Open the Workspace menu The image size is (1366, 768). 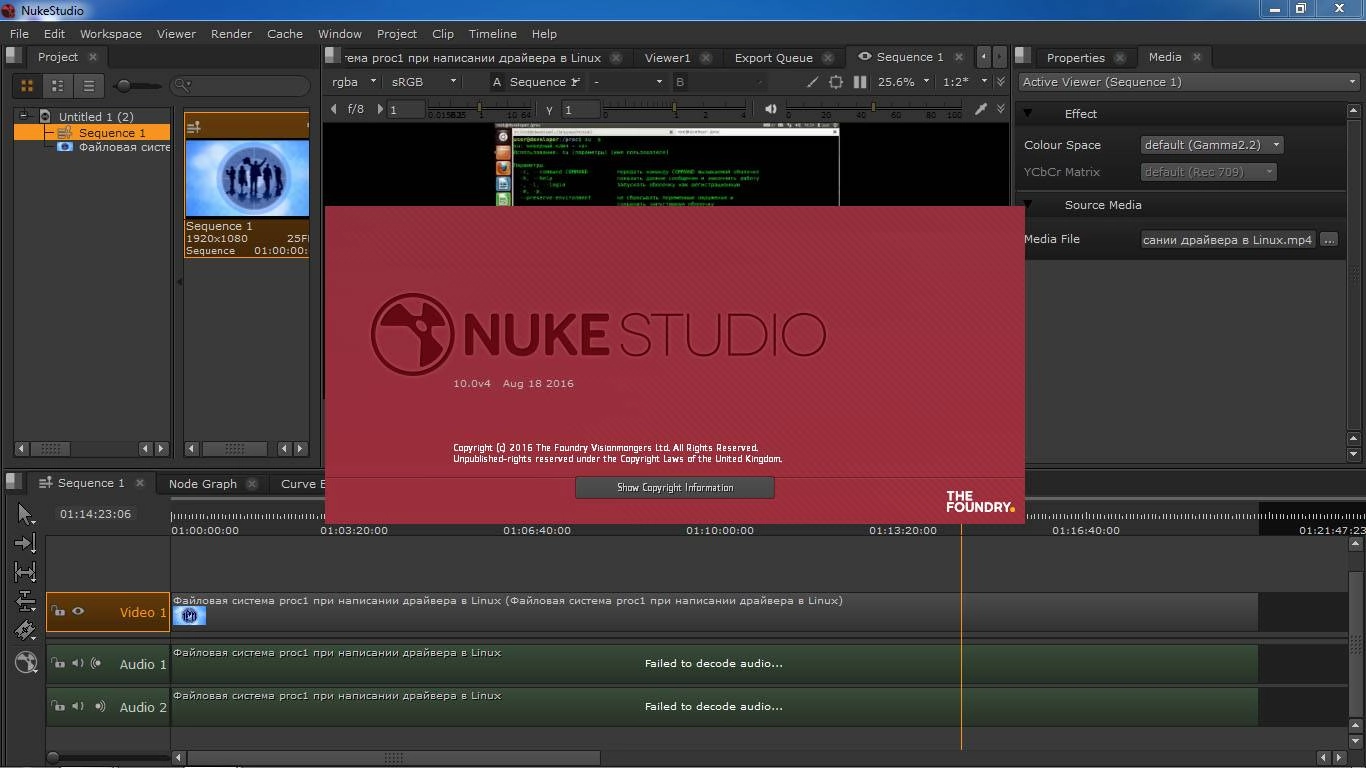click(111, 33)
